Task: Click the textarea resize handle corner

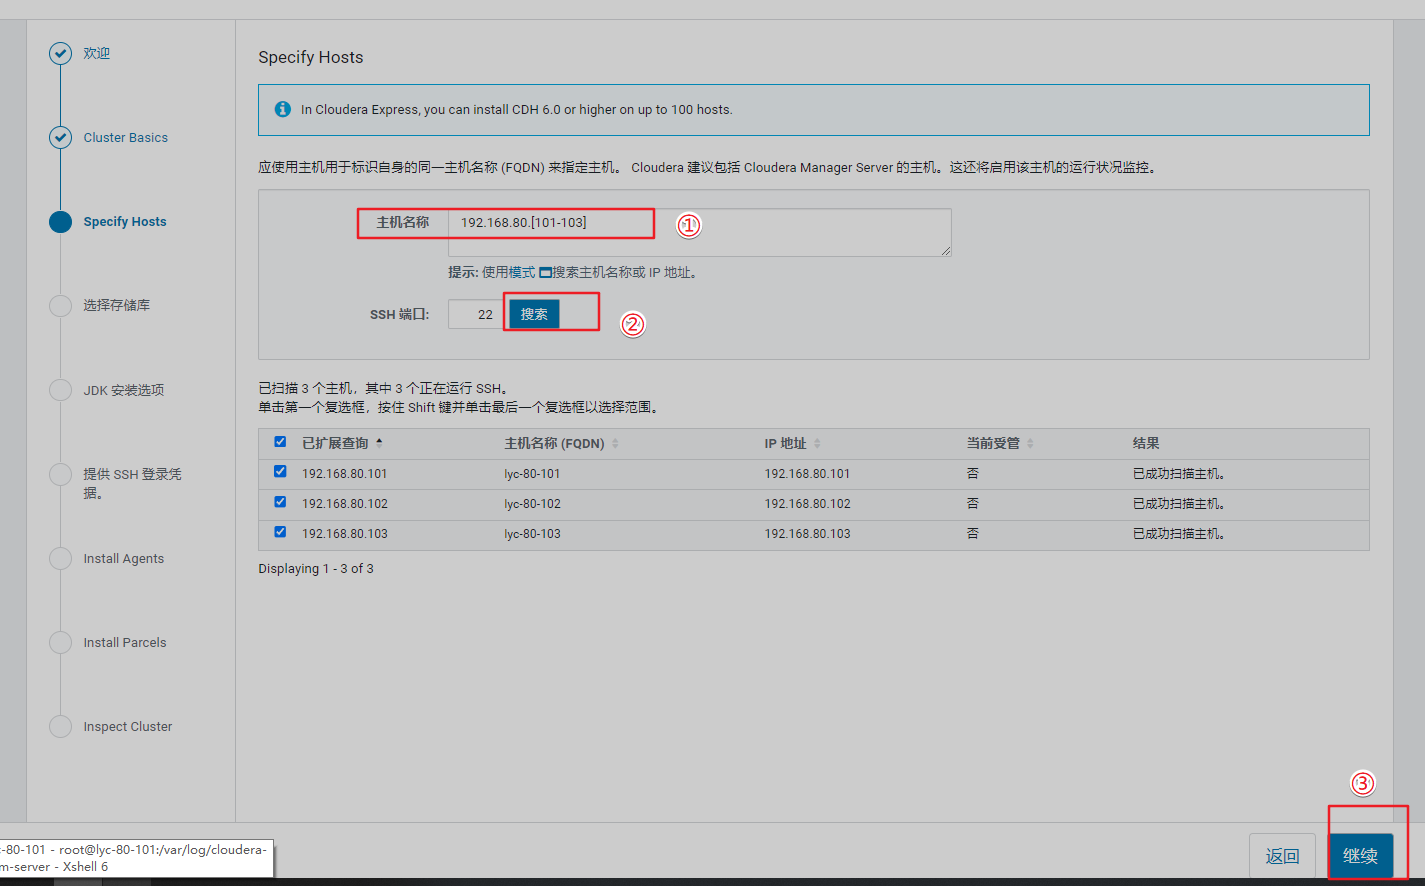Action: pos(945,250)
